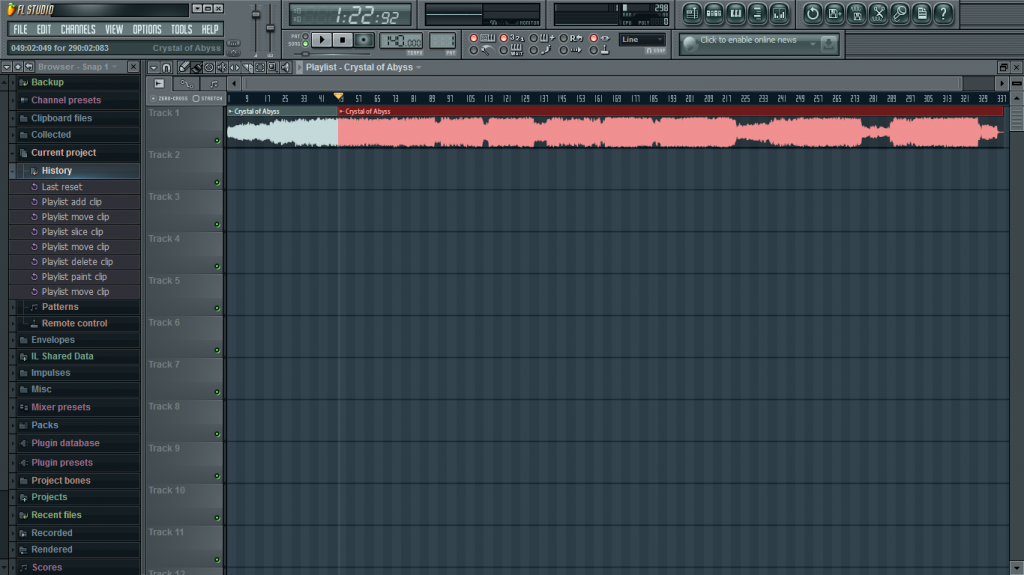Click the tempo display 140.000

[401, 41]
